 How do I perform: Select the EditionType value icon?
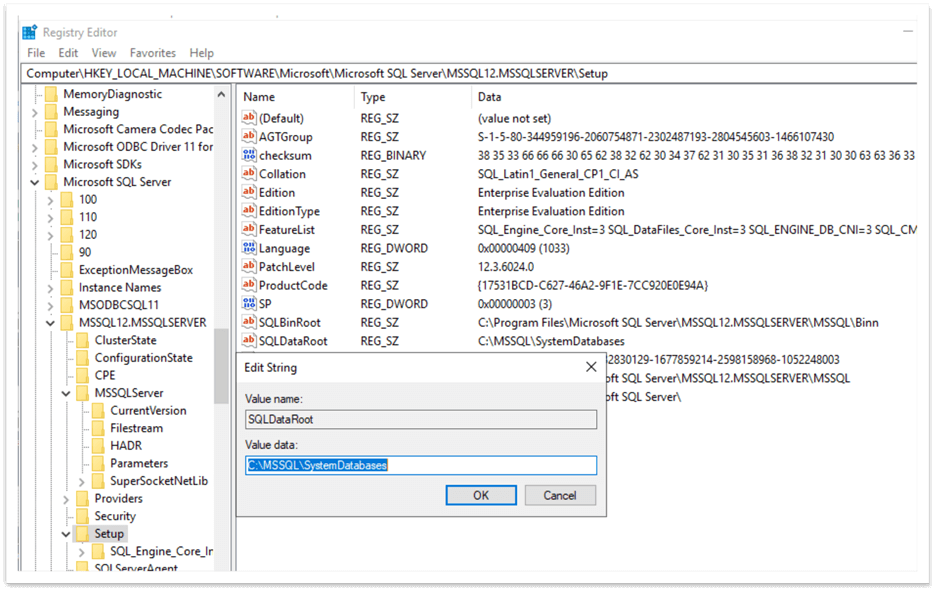pyautogui.click(x=249, y=210)
